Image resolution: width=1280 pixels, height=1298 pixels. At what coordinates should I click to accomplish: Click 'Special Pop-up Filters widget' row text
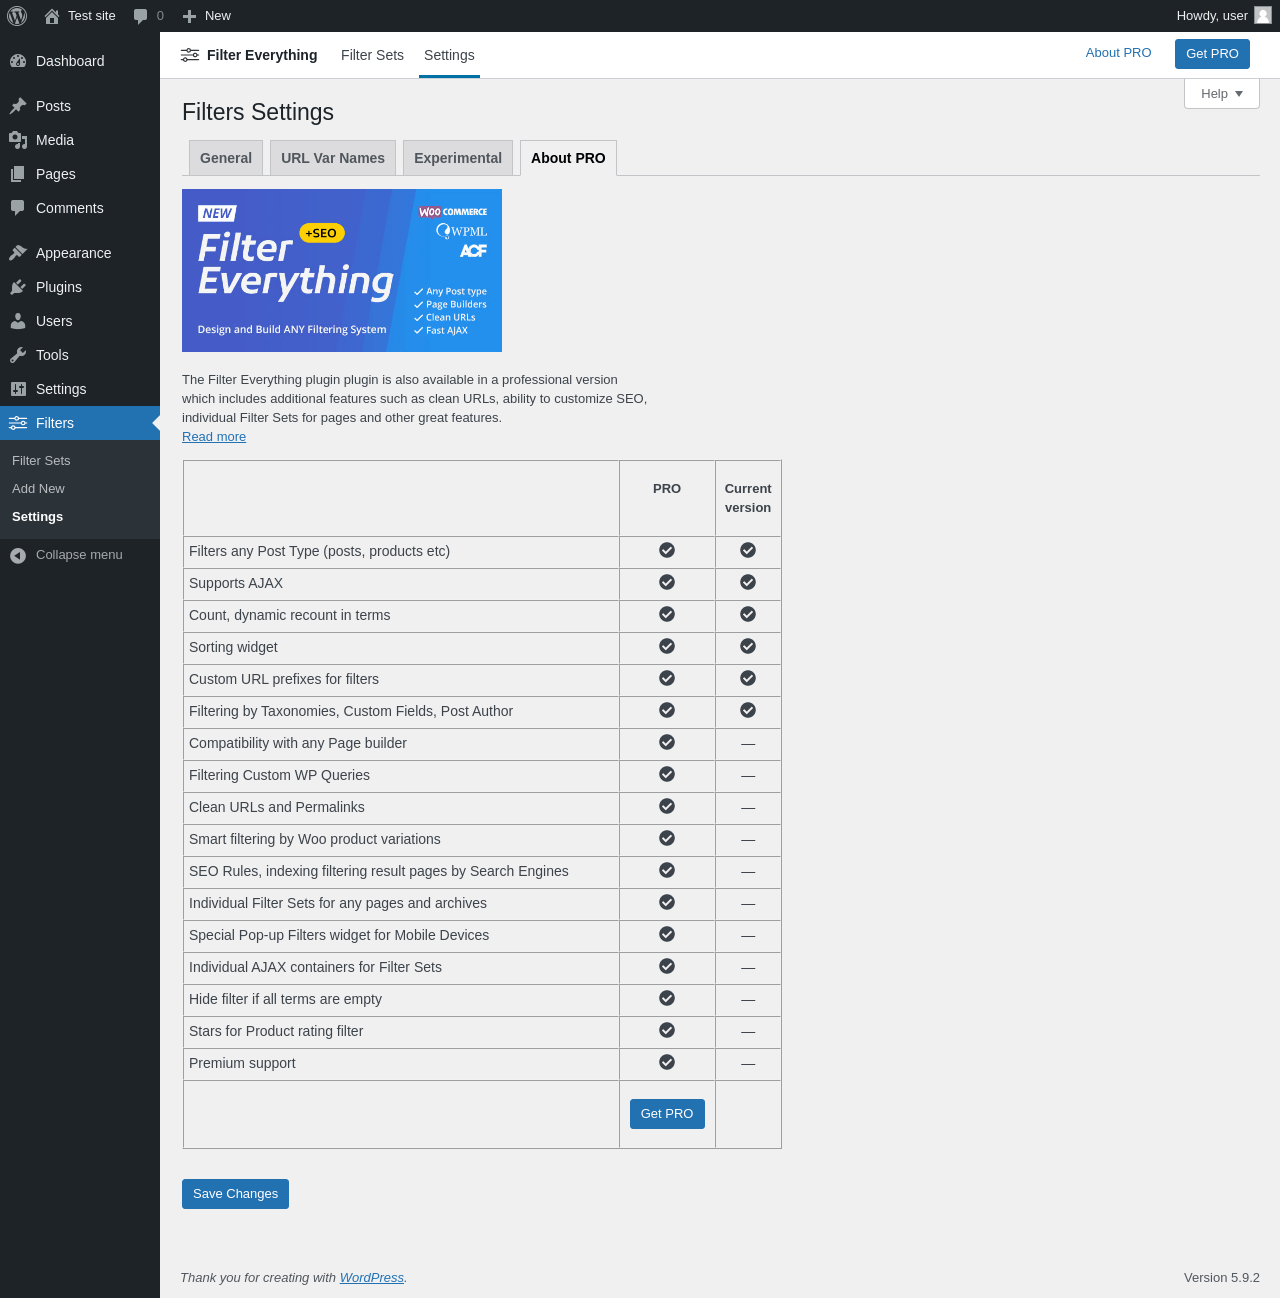(x=339, y=935)
